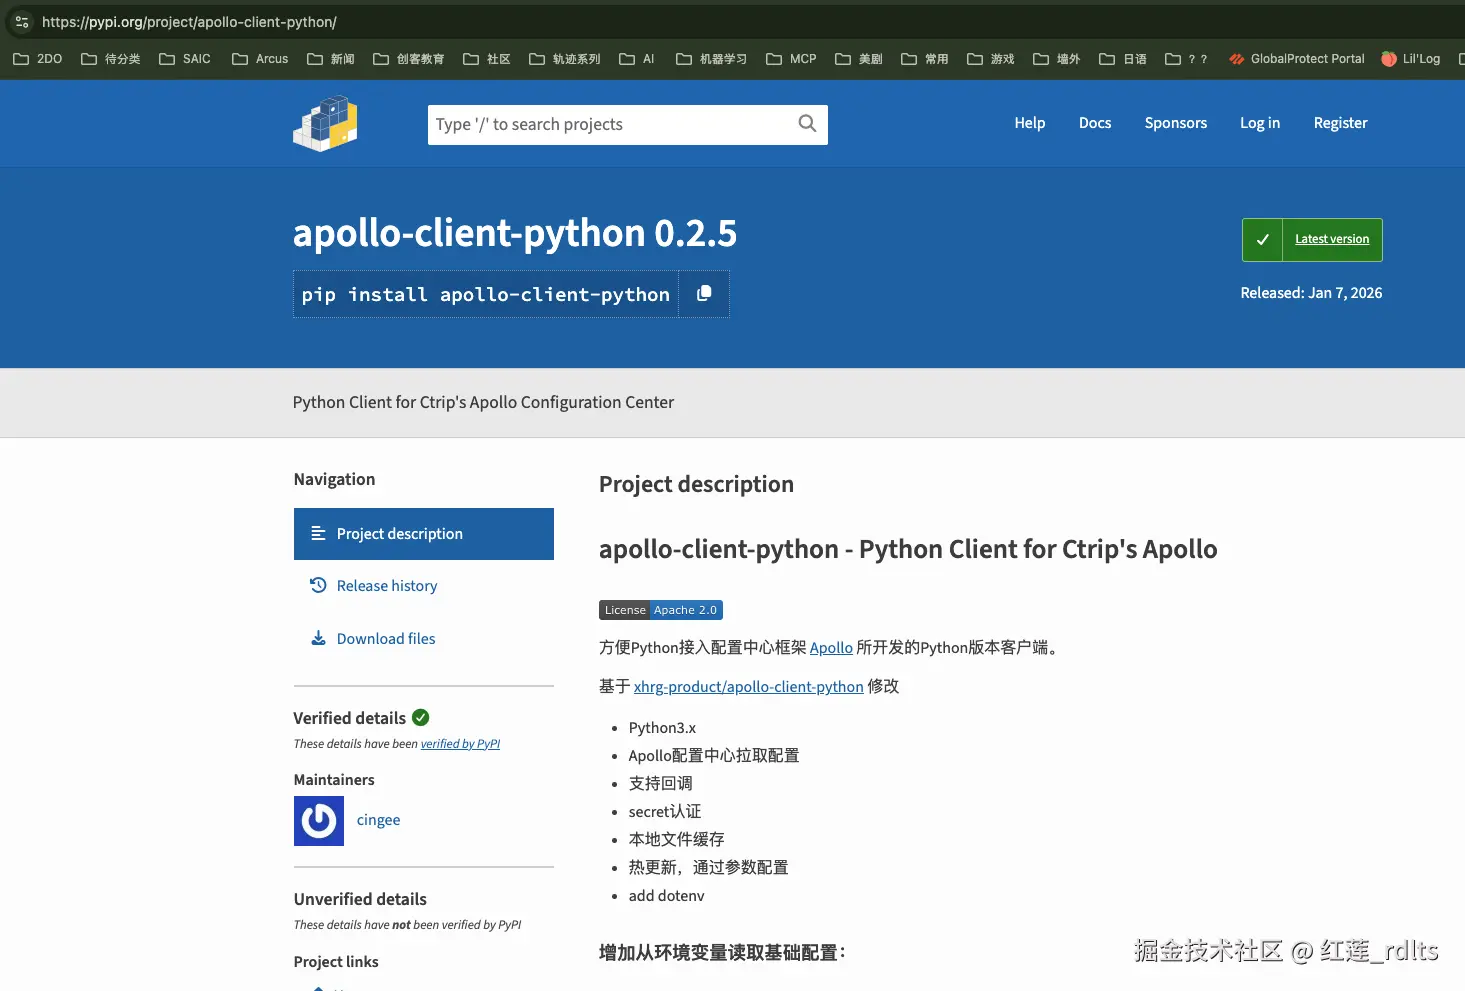This screenshot has width=1465, height=991.
Task: Open the 机器学习 bookmark folder
Action: click(x=711, y=59)
